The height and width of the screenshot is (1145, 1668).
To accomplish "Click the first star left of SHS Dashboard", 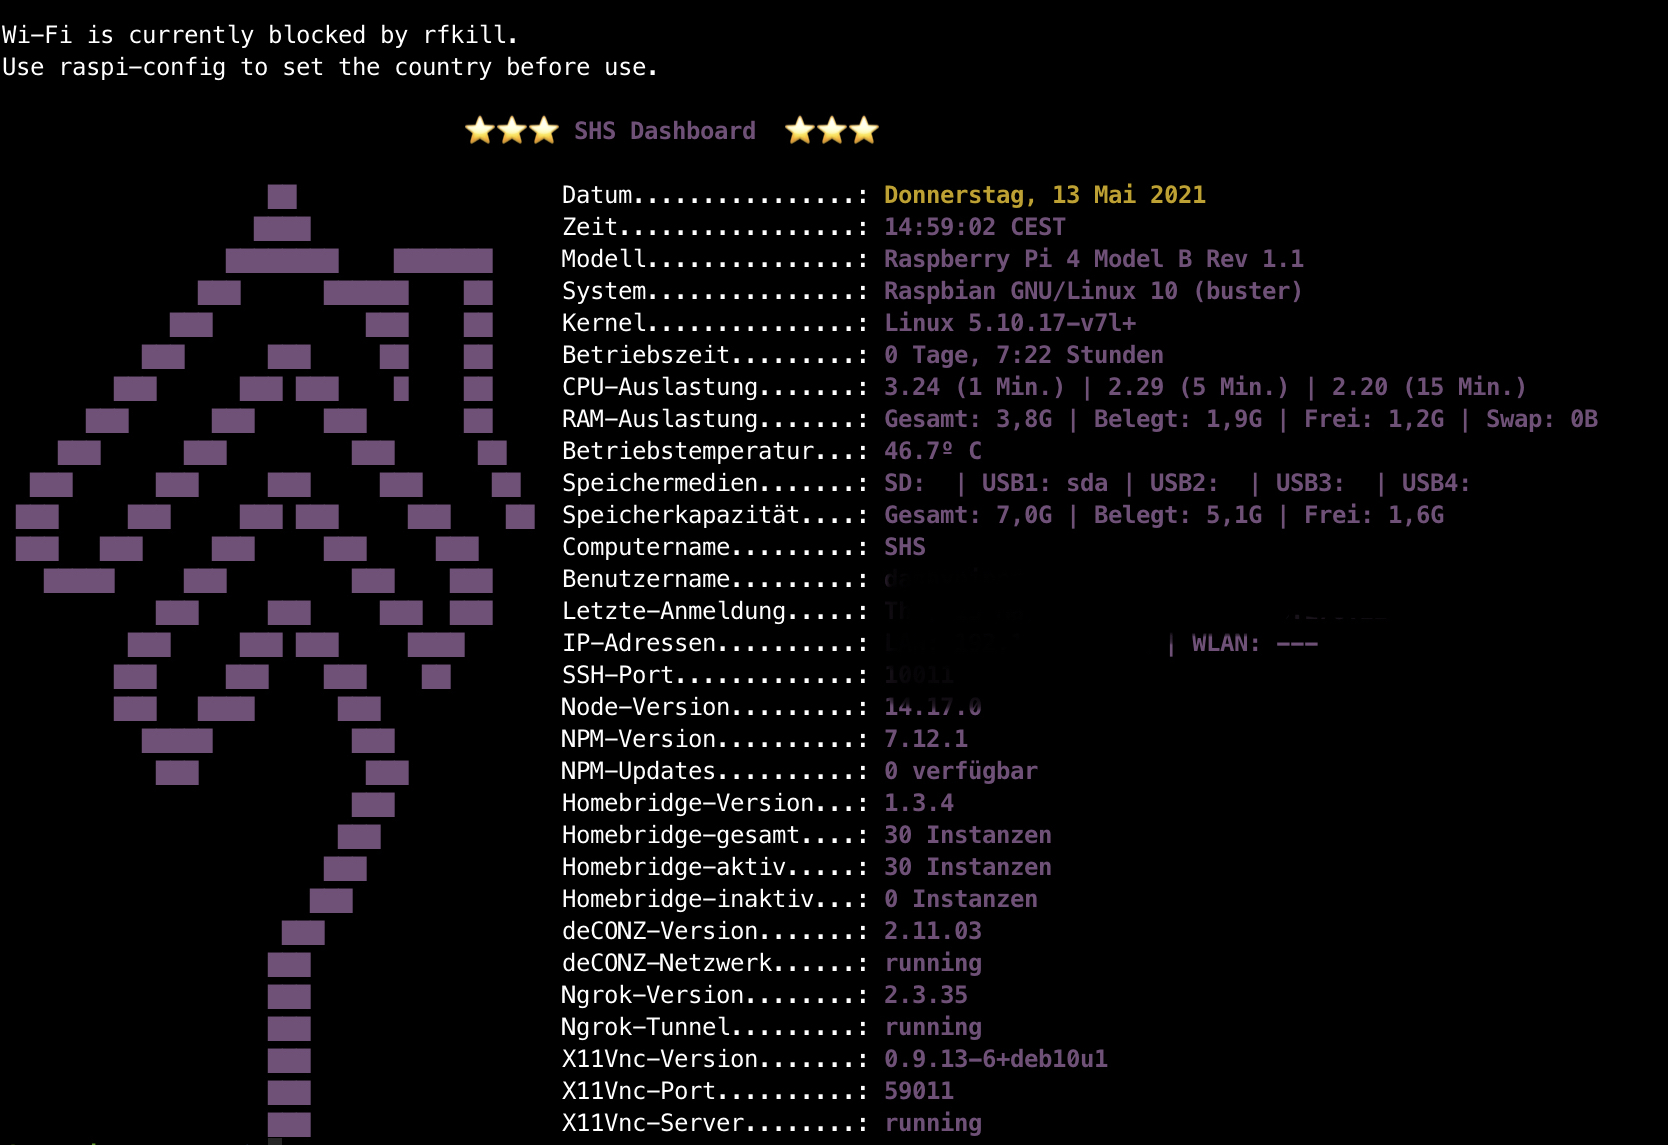I will coord(480,131).
